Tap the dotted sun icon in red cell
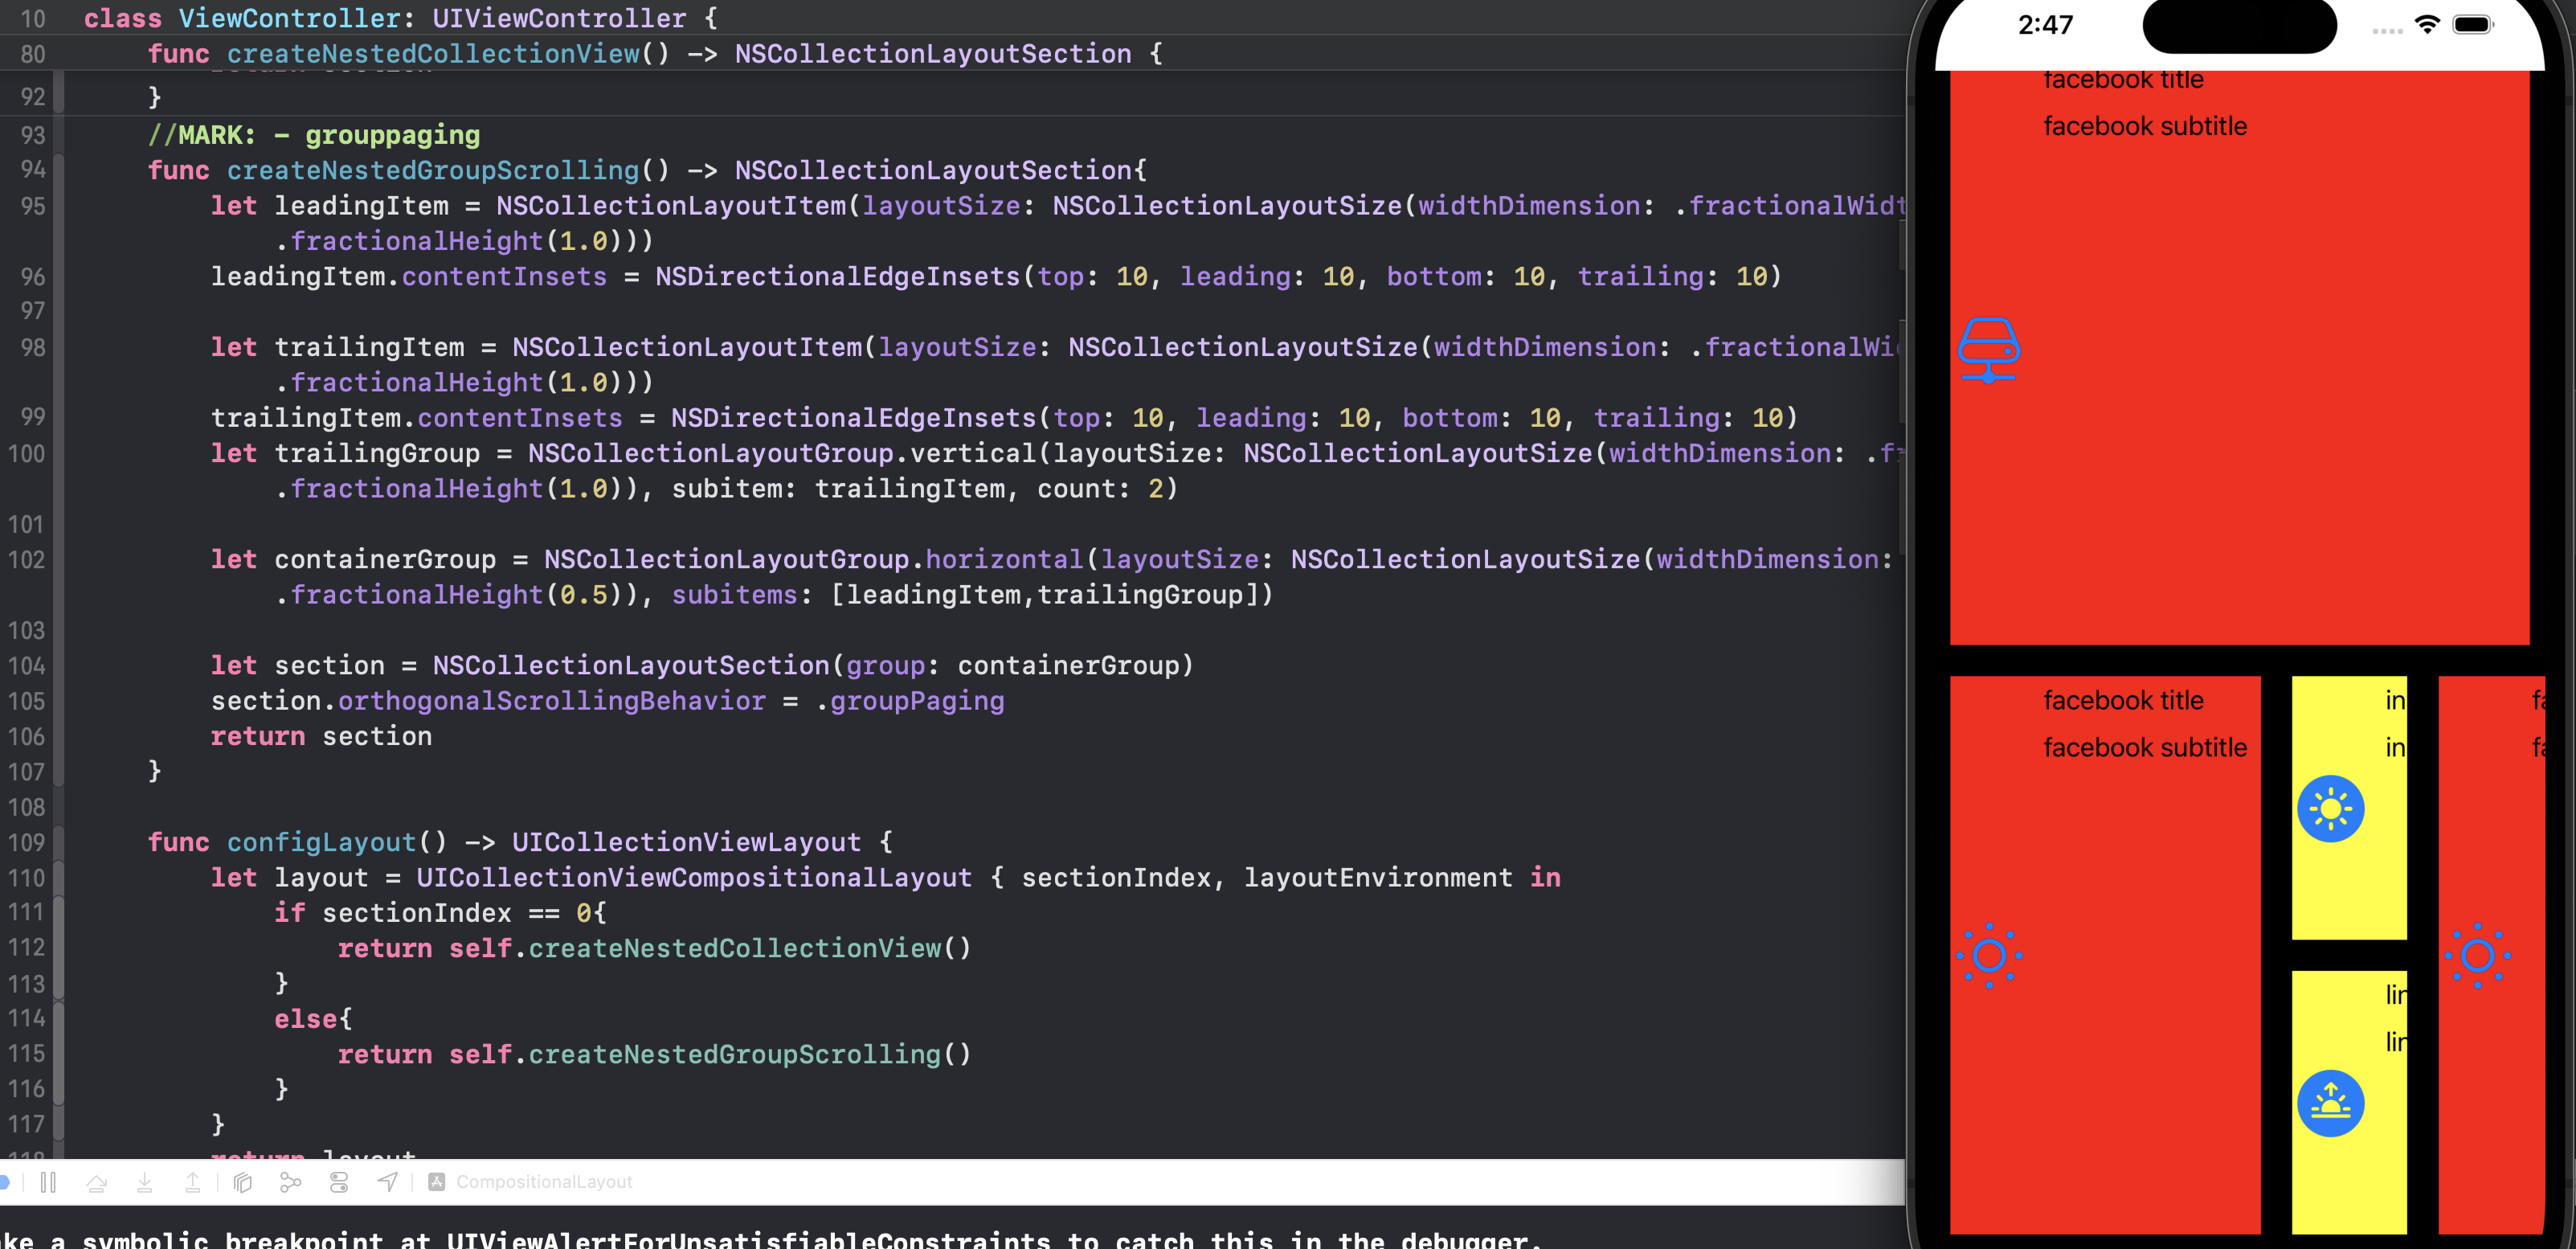 click(1989, 955)
